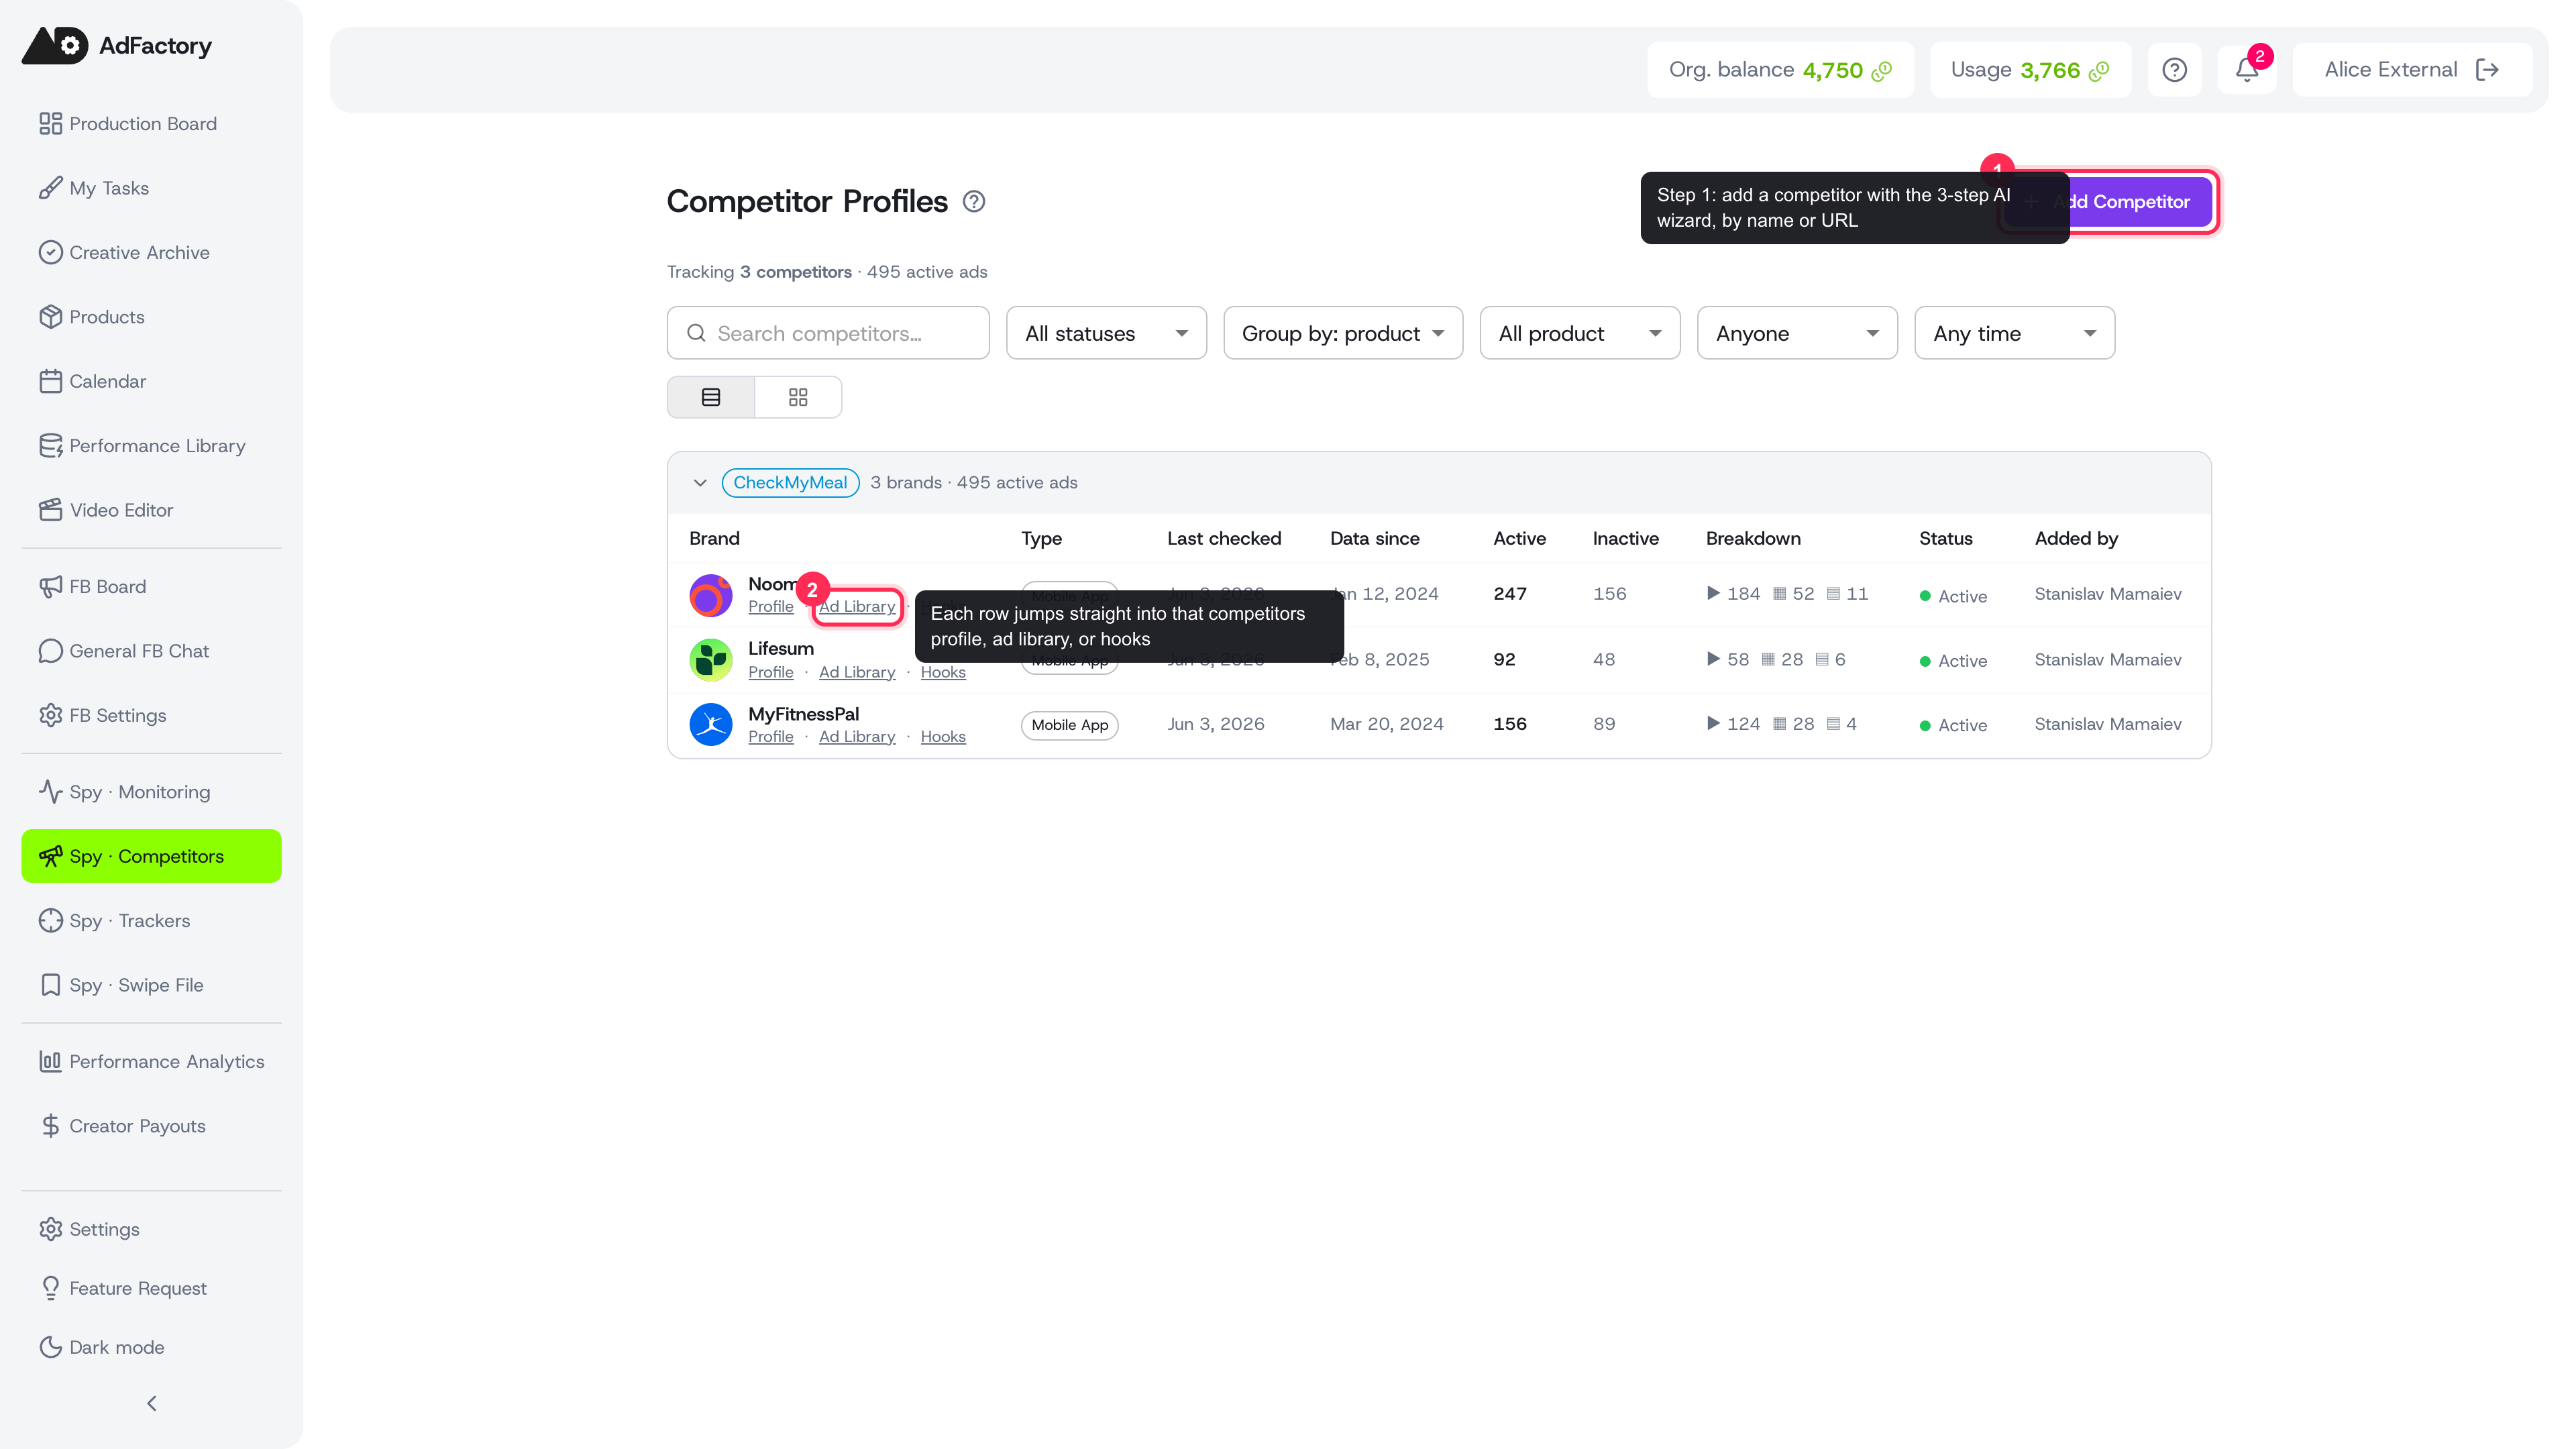Click the logout icon beside Alice External
Image resolution: width=2576 pixels, height=1449 pixels.
[2487, 70]
